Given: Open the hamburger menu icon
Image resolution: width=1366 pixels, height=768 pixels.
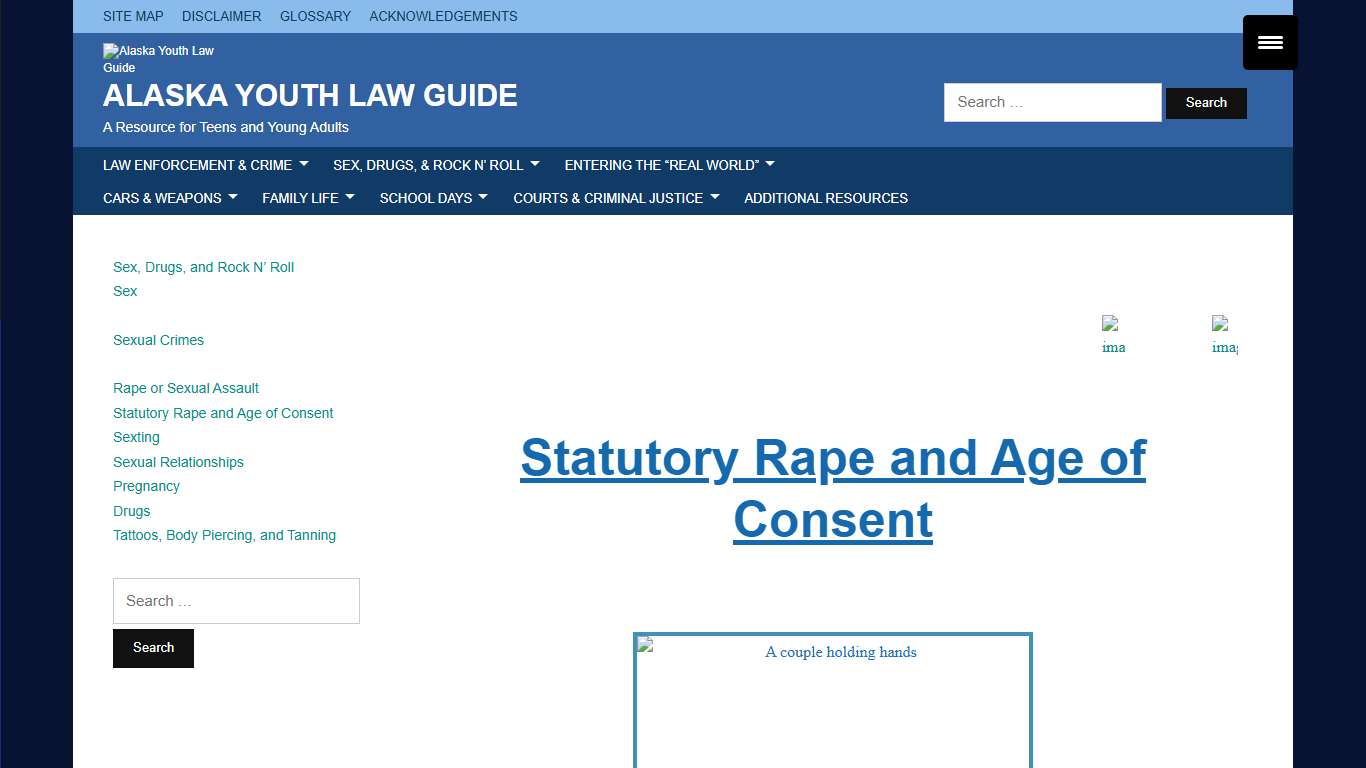Looking at the screenshot, I should [x=1269, y=42].
